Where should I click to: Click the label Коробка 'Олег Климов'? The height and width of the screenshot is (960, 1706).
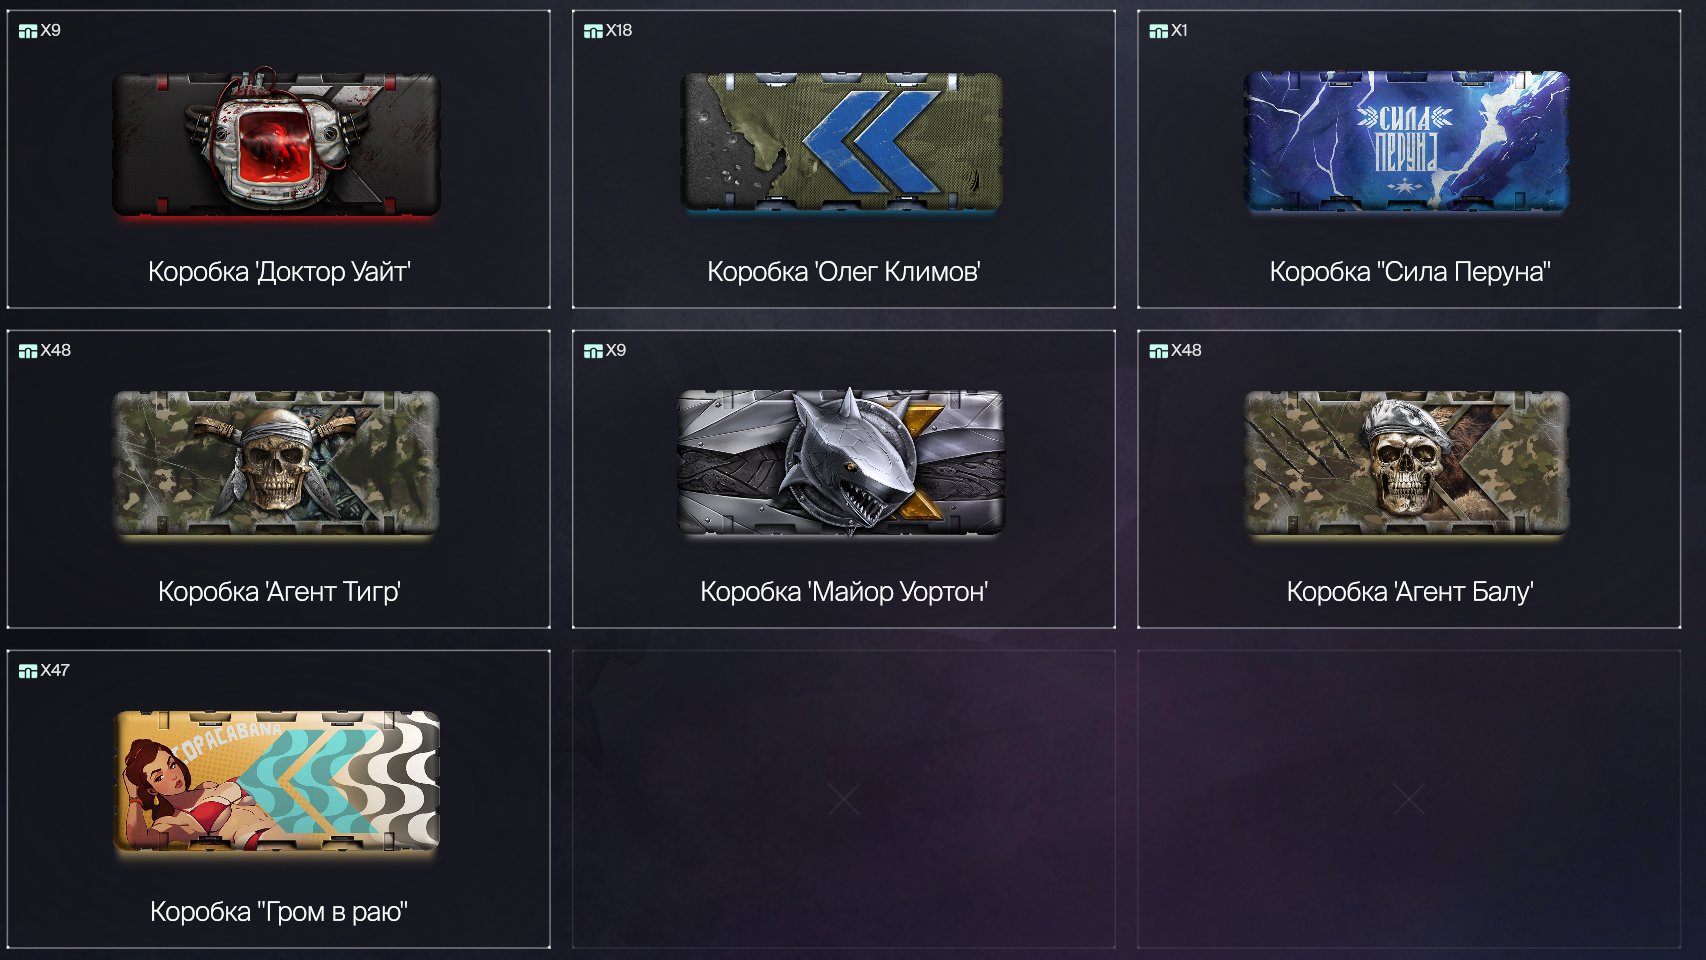(843, 272)
